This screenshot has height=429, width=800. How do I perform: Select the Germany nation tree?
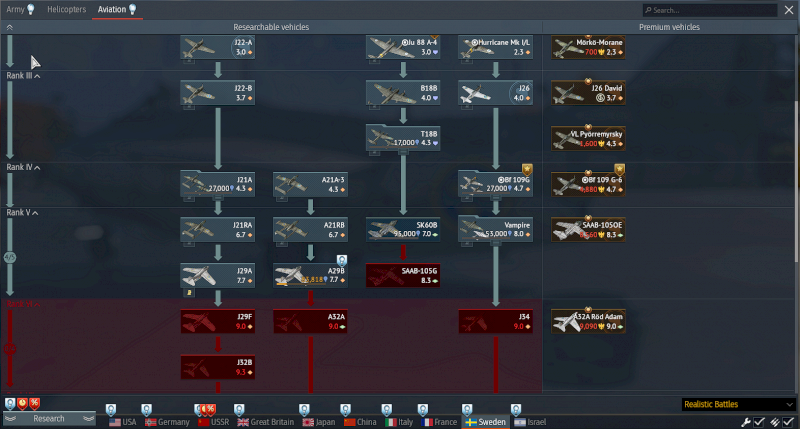[166, 422]
